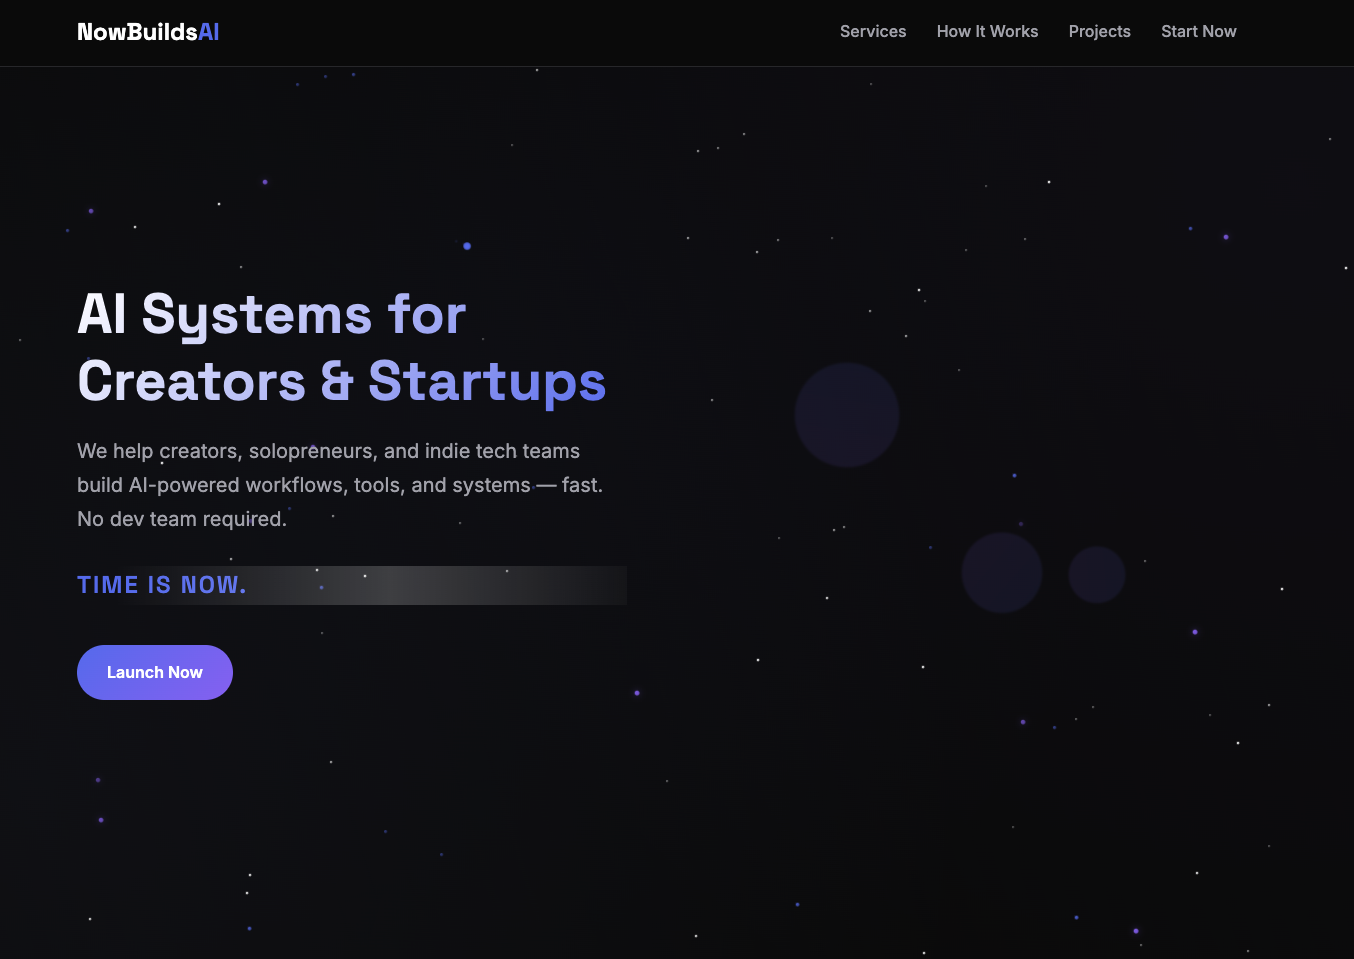Click the grey shimmer bar beside tagline
This screenshot has width=1354, height=959.
pyautogui.click(x=440, y=585)
